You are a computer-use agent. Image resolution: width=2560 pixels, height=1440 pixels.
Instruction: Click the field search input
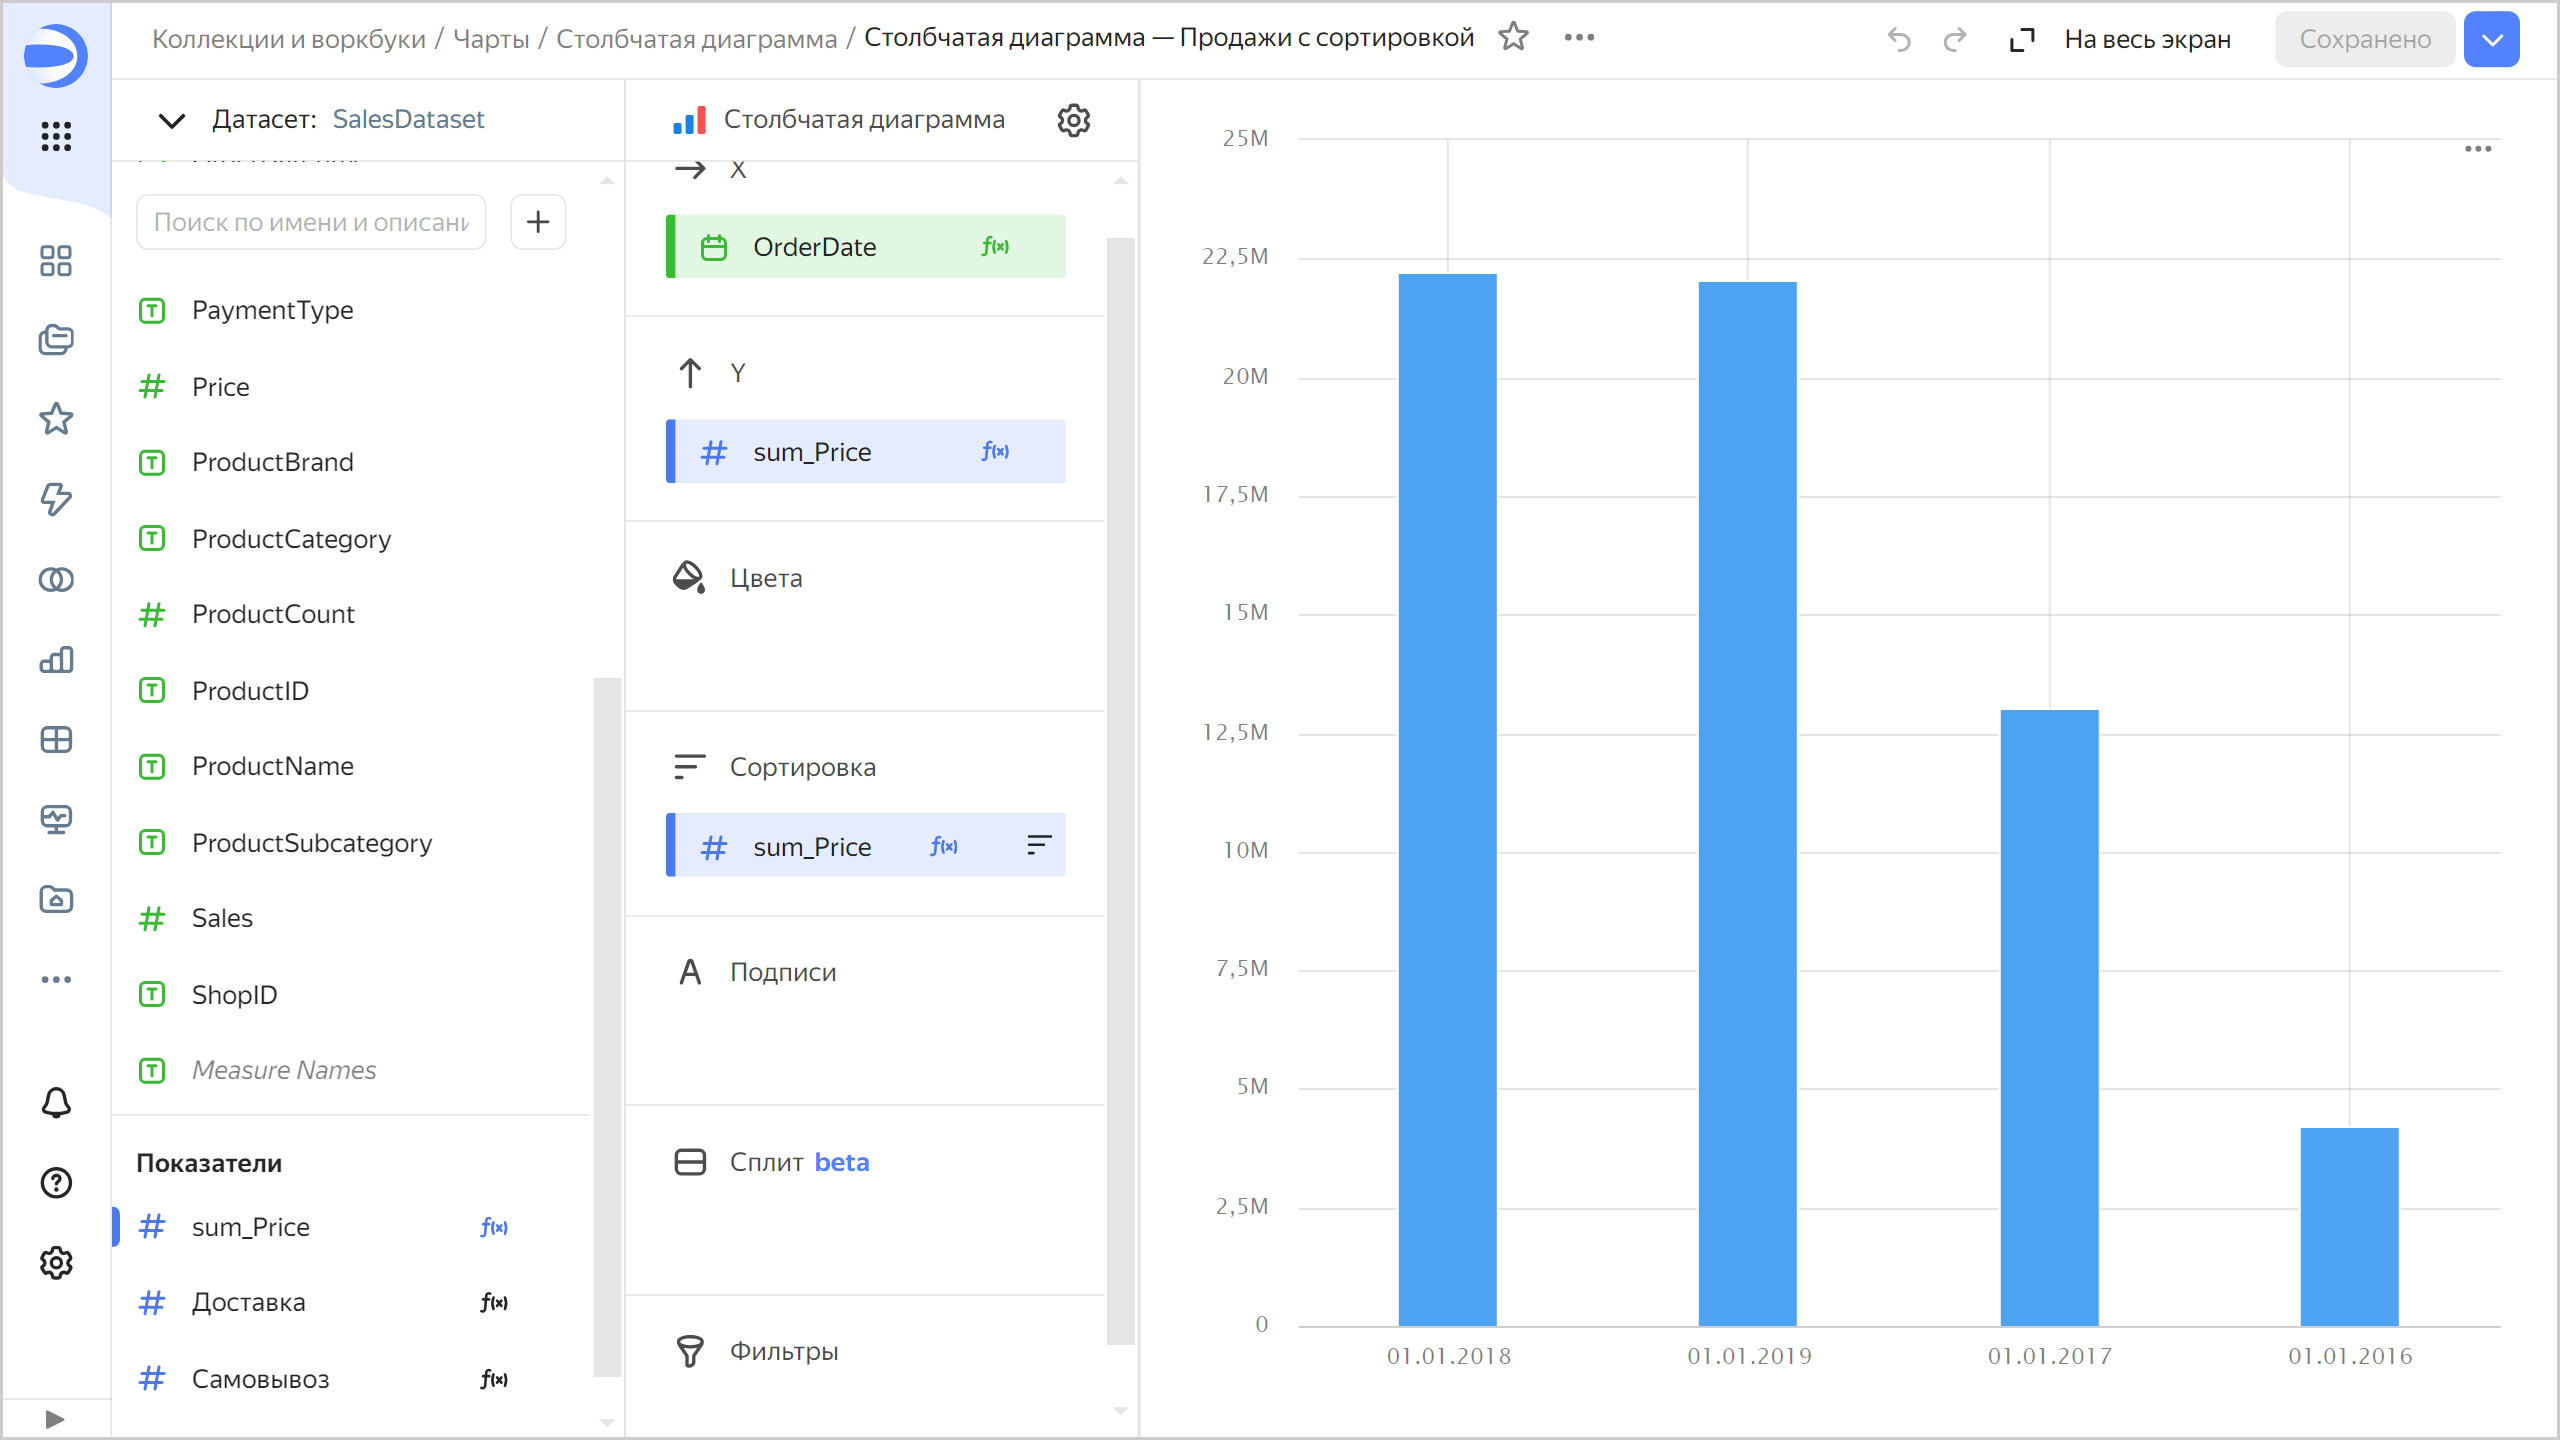pos(311,222)
